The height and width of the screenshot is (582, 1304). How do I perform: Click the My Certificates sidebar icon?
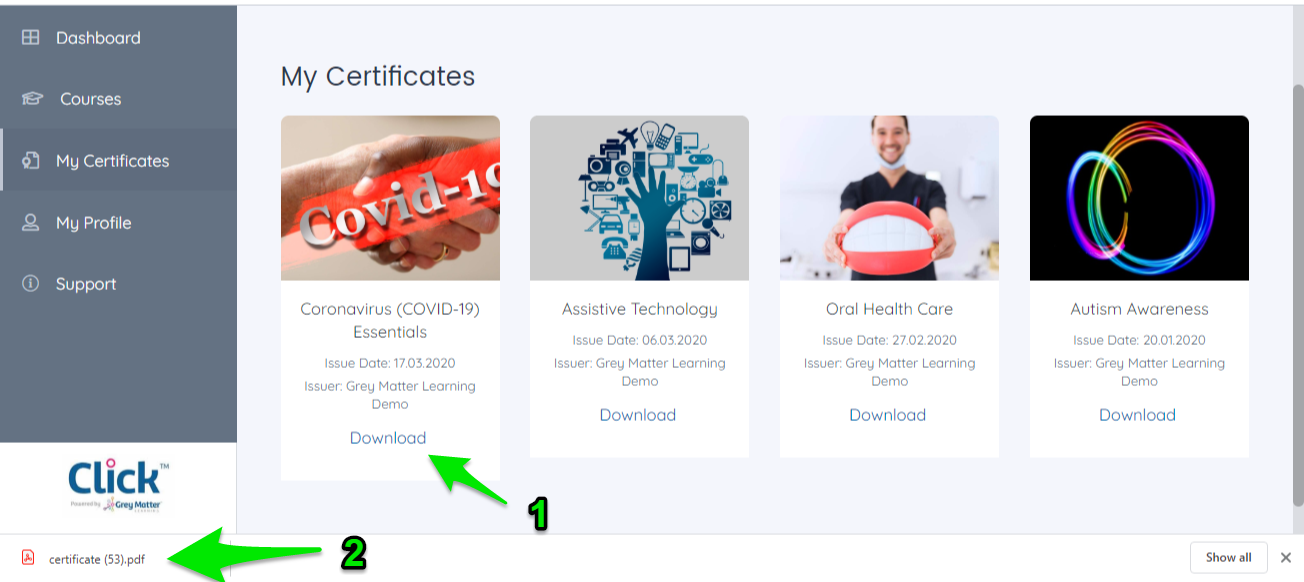point(31,161)
